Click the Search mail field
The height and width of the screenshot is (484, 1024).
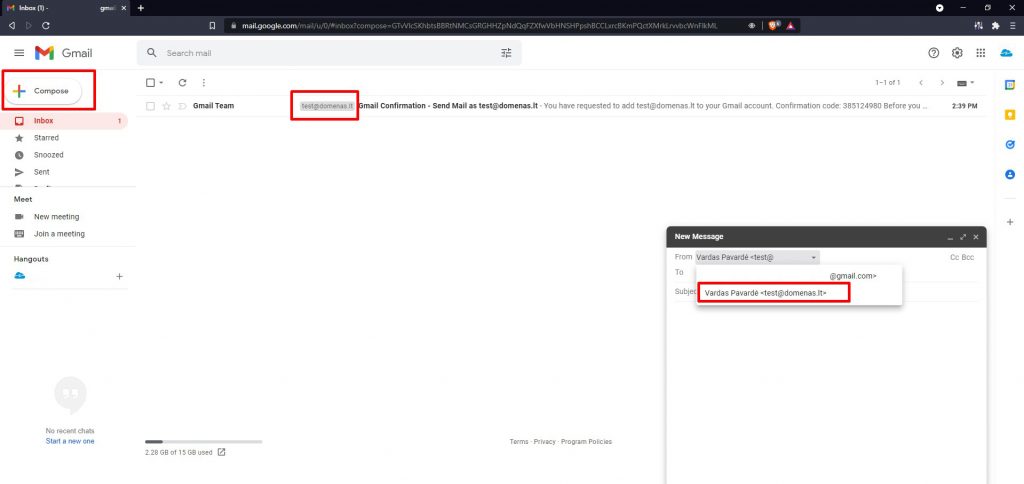pyautogui.click(x=329, y=53)
